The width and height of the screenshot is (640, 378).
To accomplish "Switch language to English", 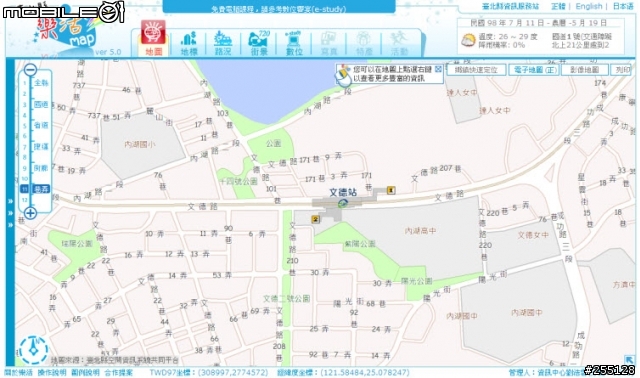I will click(x=589, y=7).
